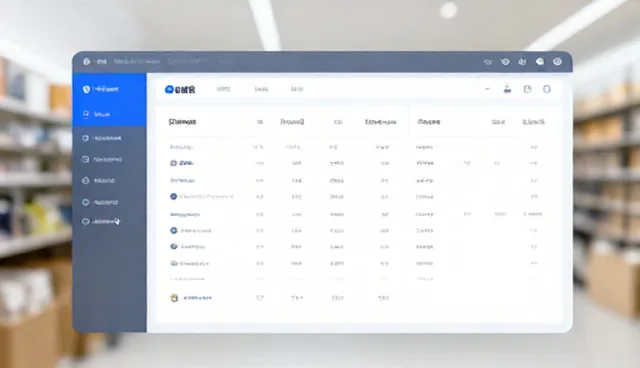Click the yellow hand icon in the last table row

[x=174, y=298]
